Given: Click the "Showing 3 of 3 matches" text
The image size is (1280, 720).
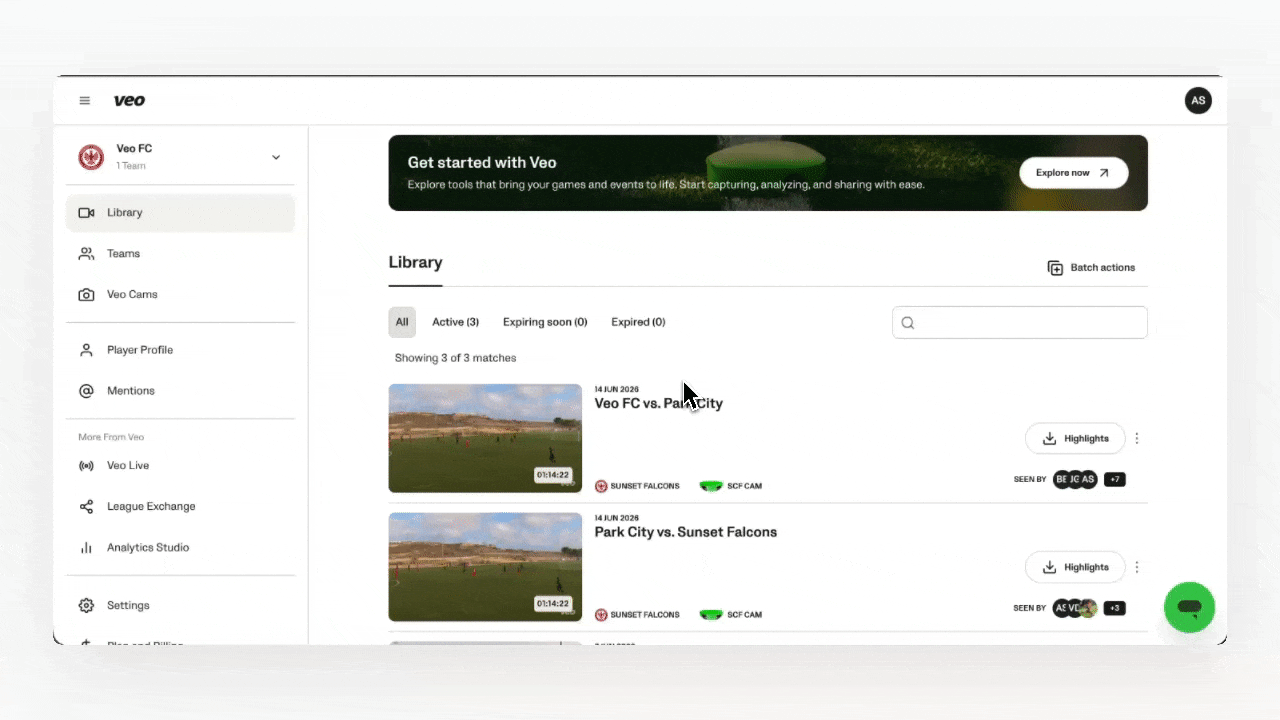Looking at the screenshot, I should [x=455, y=358].
